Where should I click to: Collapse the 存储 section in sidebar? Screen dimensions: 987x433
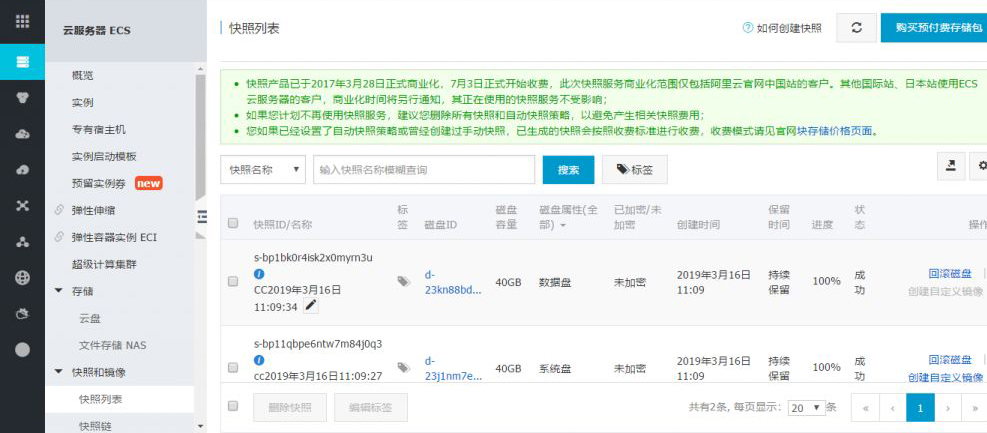click(59, 291)
